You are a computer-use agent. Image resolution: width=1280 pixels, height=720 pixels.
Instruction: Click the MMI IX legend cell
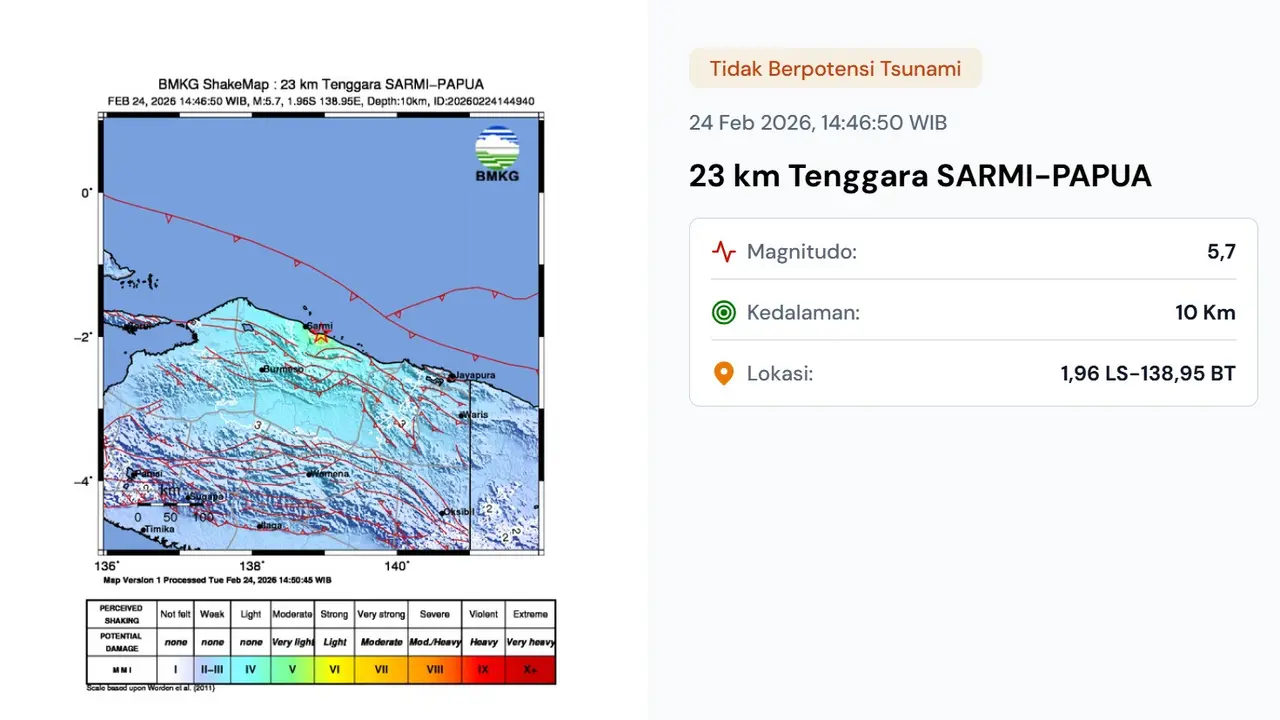pos(483,669)
